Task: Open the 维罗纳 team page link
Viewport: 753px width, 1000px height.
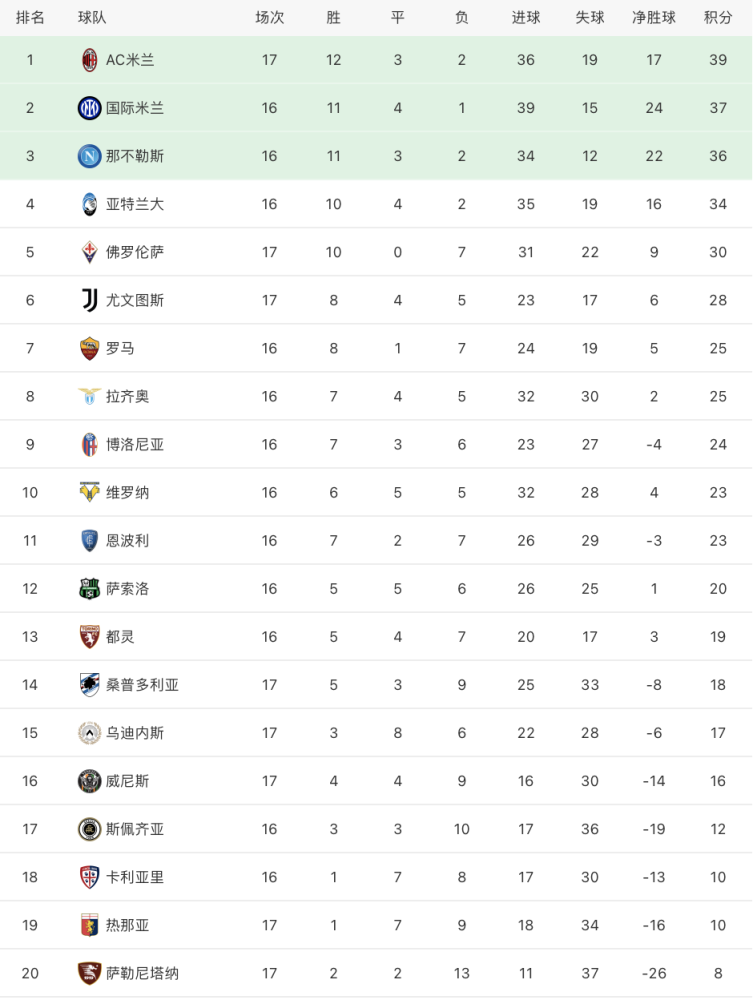Action: [128, 492]
